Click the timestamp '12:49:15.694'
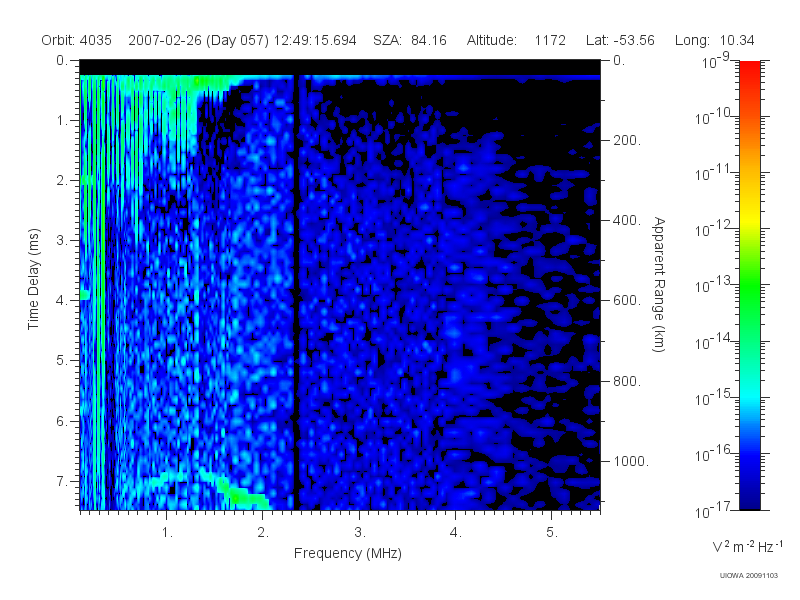800x600 pixels. click(x=315, y=40)
